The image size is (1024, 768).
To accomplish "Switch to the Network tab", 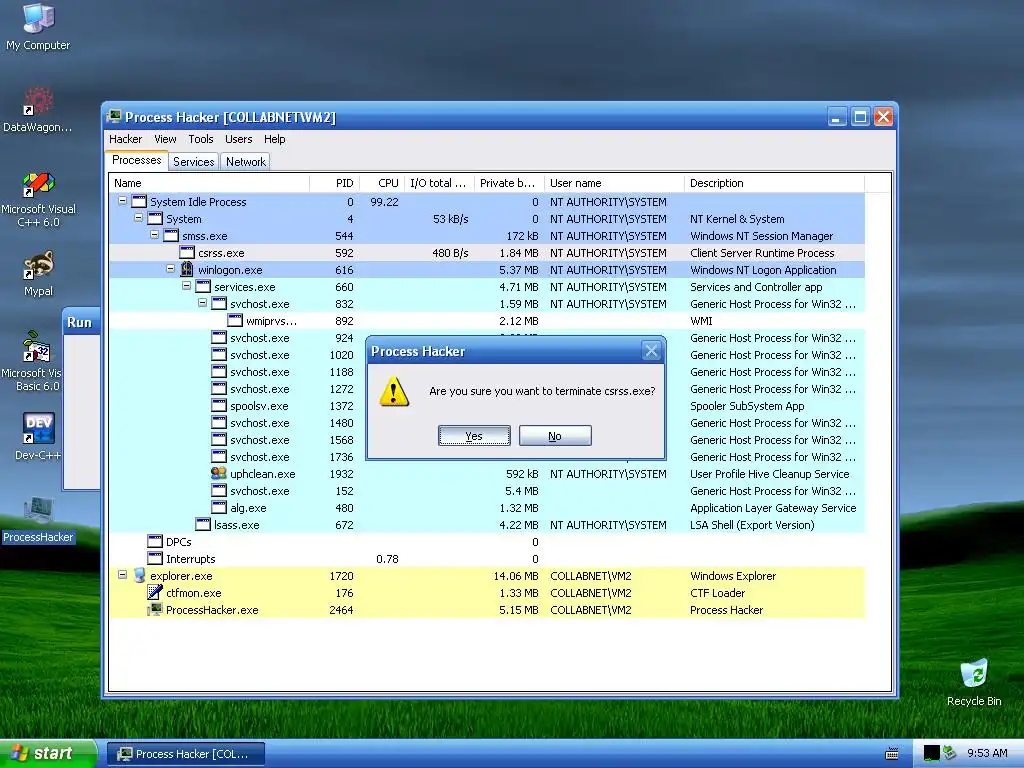I will coord(246,161).
